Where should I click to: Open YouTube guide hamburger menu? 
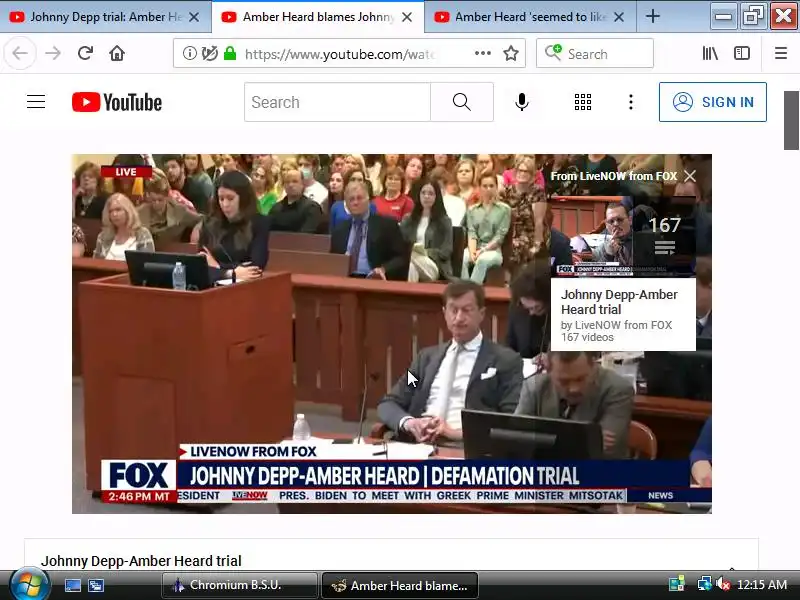click(x=36, y=102)
